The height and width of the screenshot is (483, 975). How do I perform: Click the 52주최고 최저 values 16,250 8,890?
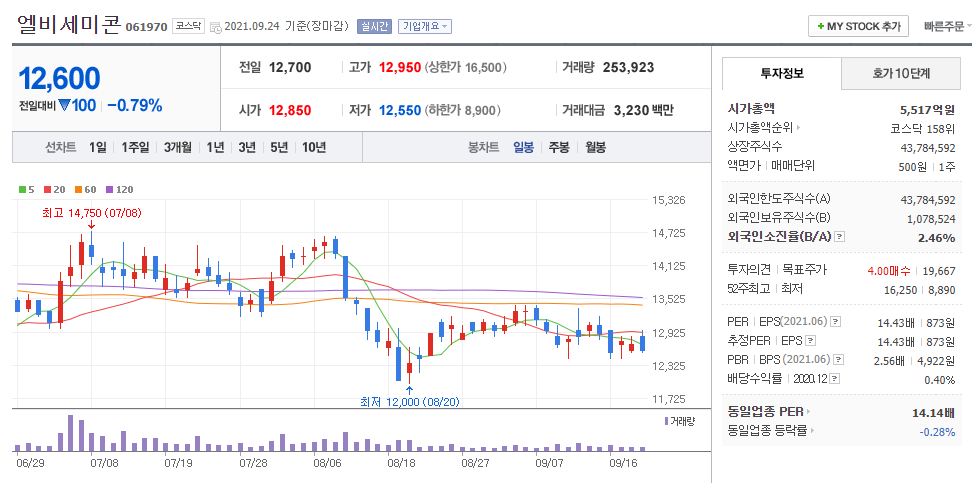coord(920,289)
